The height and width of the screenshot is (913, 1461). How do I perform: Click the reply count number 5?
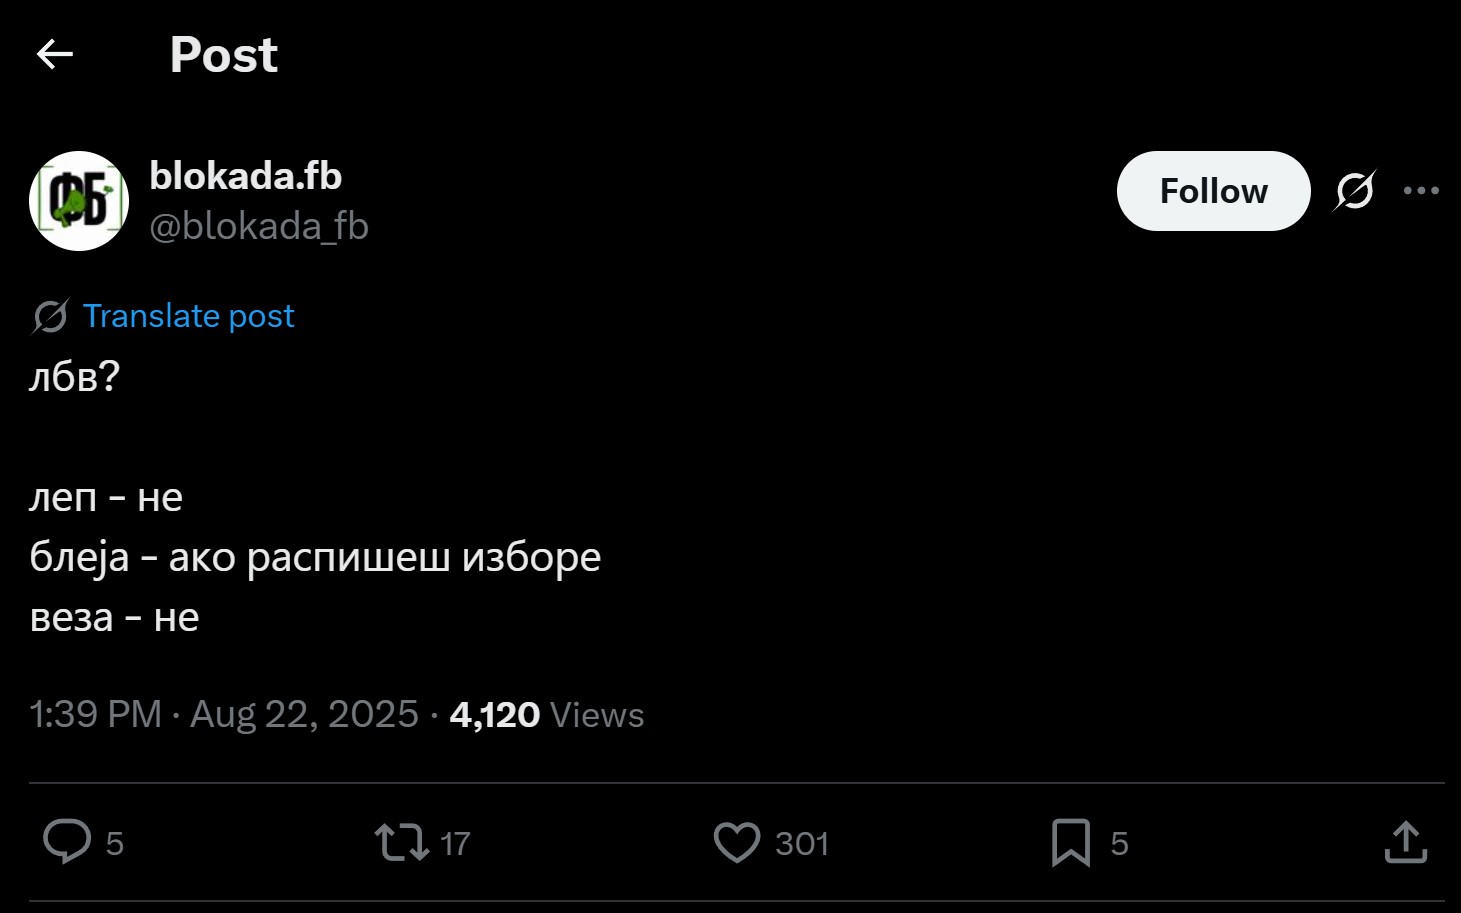tap(115, 843)
